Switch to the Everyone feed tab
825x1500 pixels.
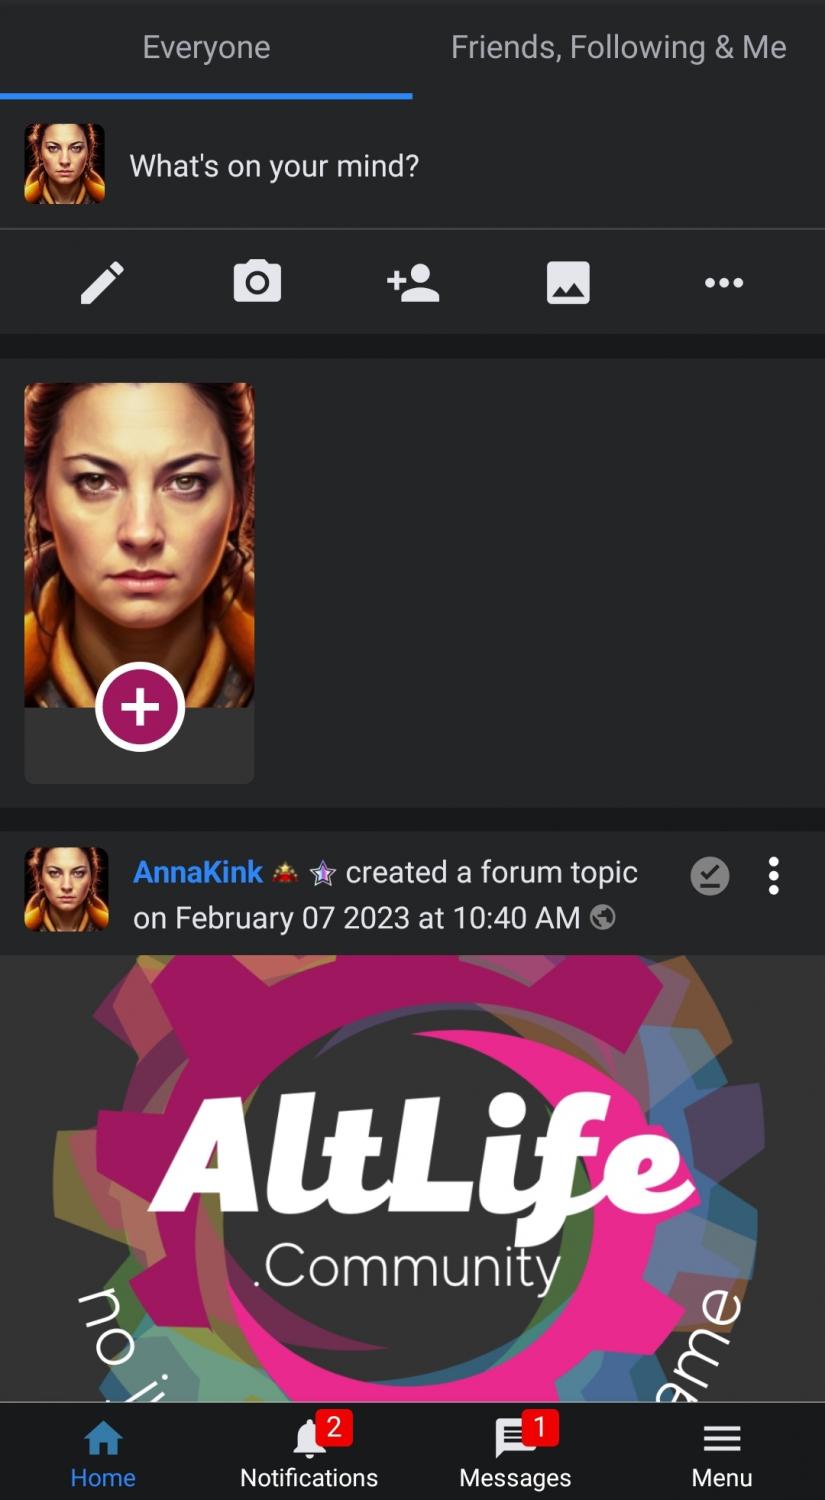[206, 47]
